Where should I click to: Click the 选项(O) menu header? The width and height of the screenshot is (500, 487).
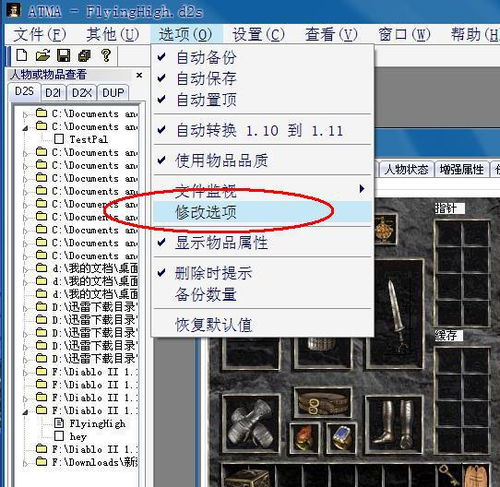186,34
